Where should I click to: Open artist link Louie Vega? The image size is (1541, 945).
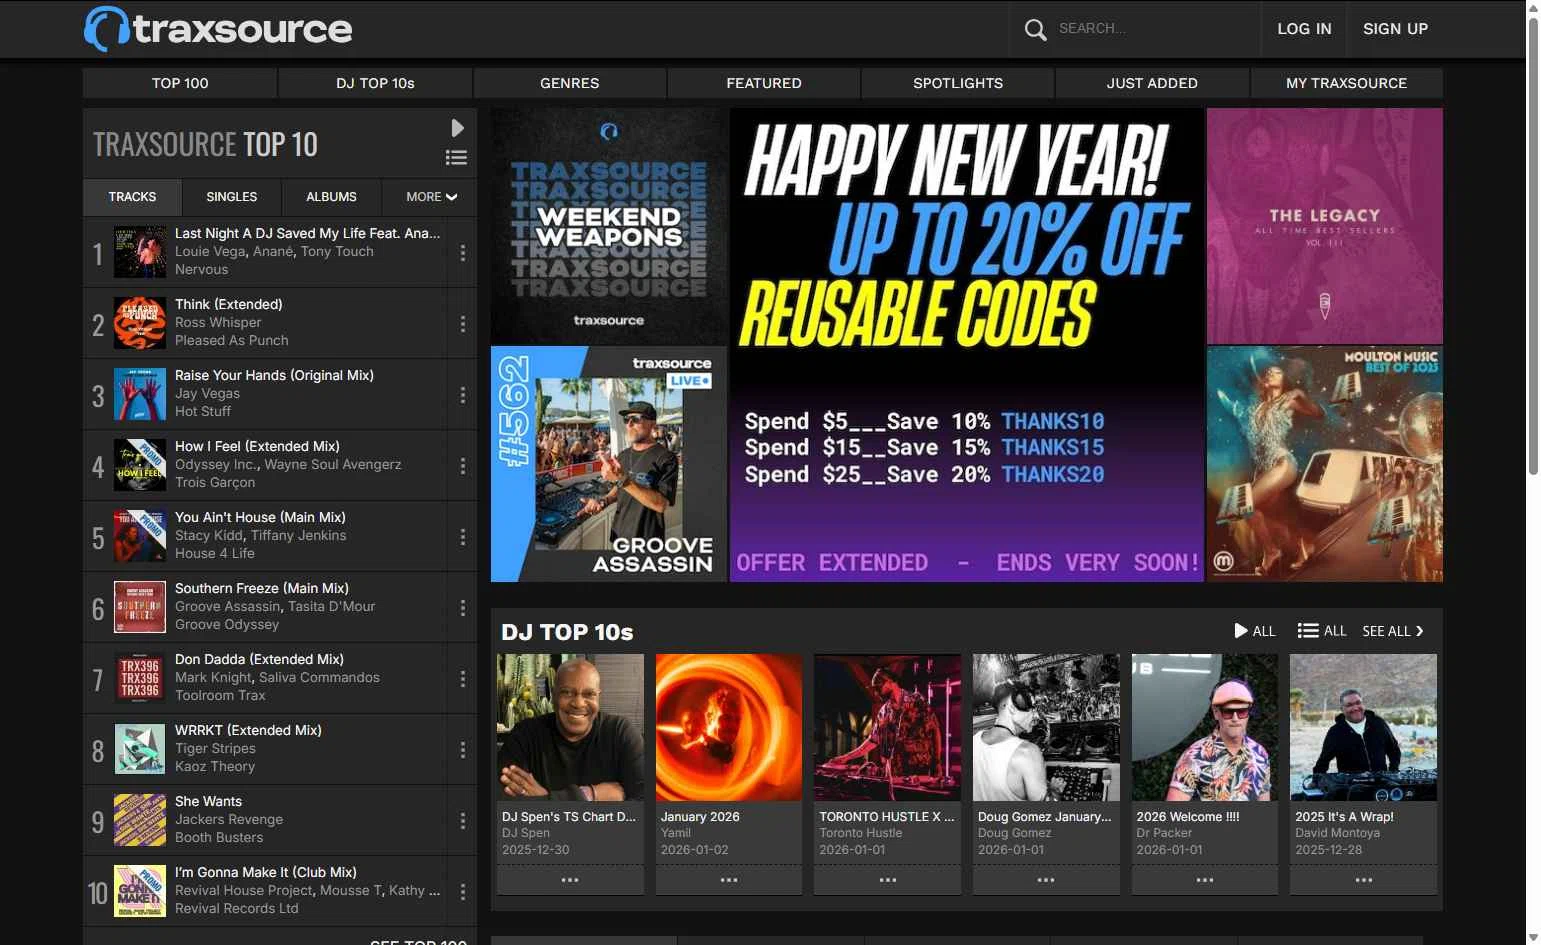tap(210, 252)
